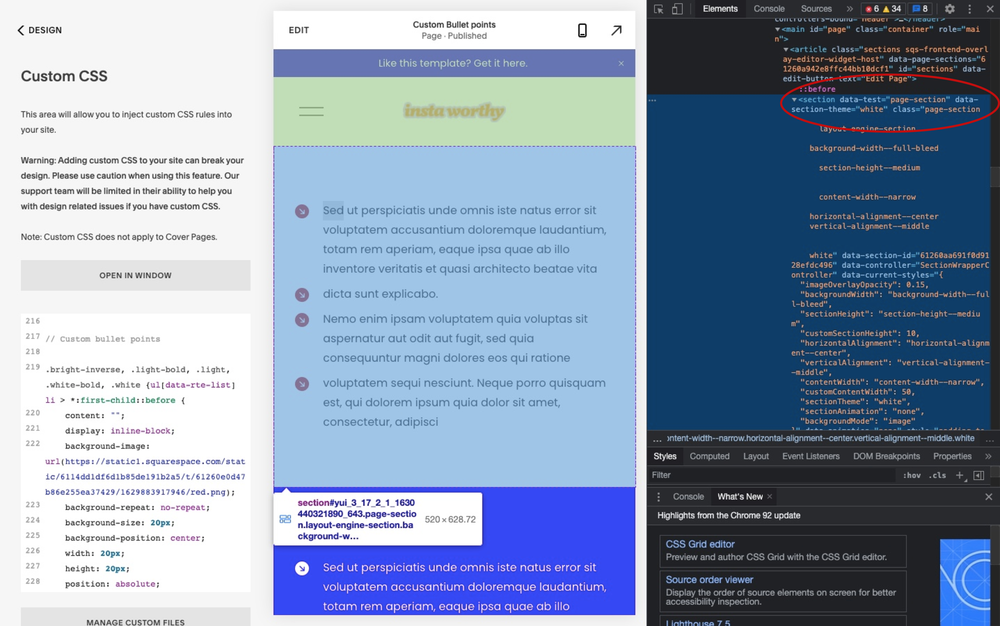Open more Styles tabs with the chevron
1000x626 pixels.
(x=988, y=456)
